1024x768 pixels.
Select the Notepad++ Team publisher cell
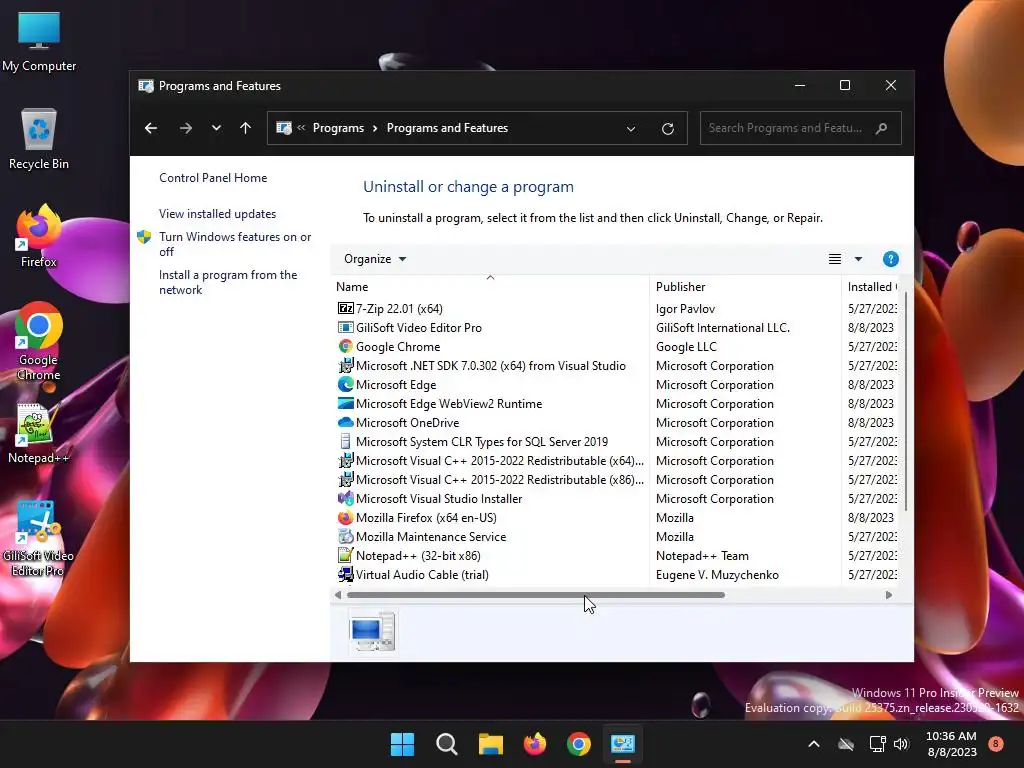702,555
